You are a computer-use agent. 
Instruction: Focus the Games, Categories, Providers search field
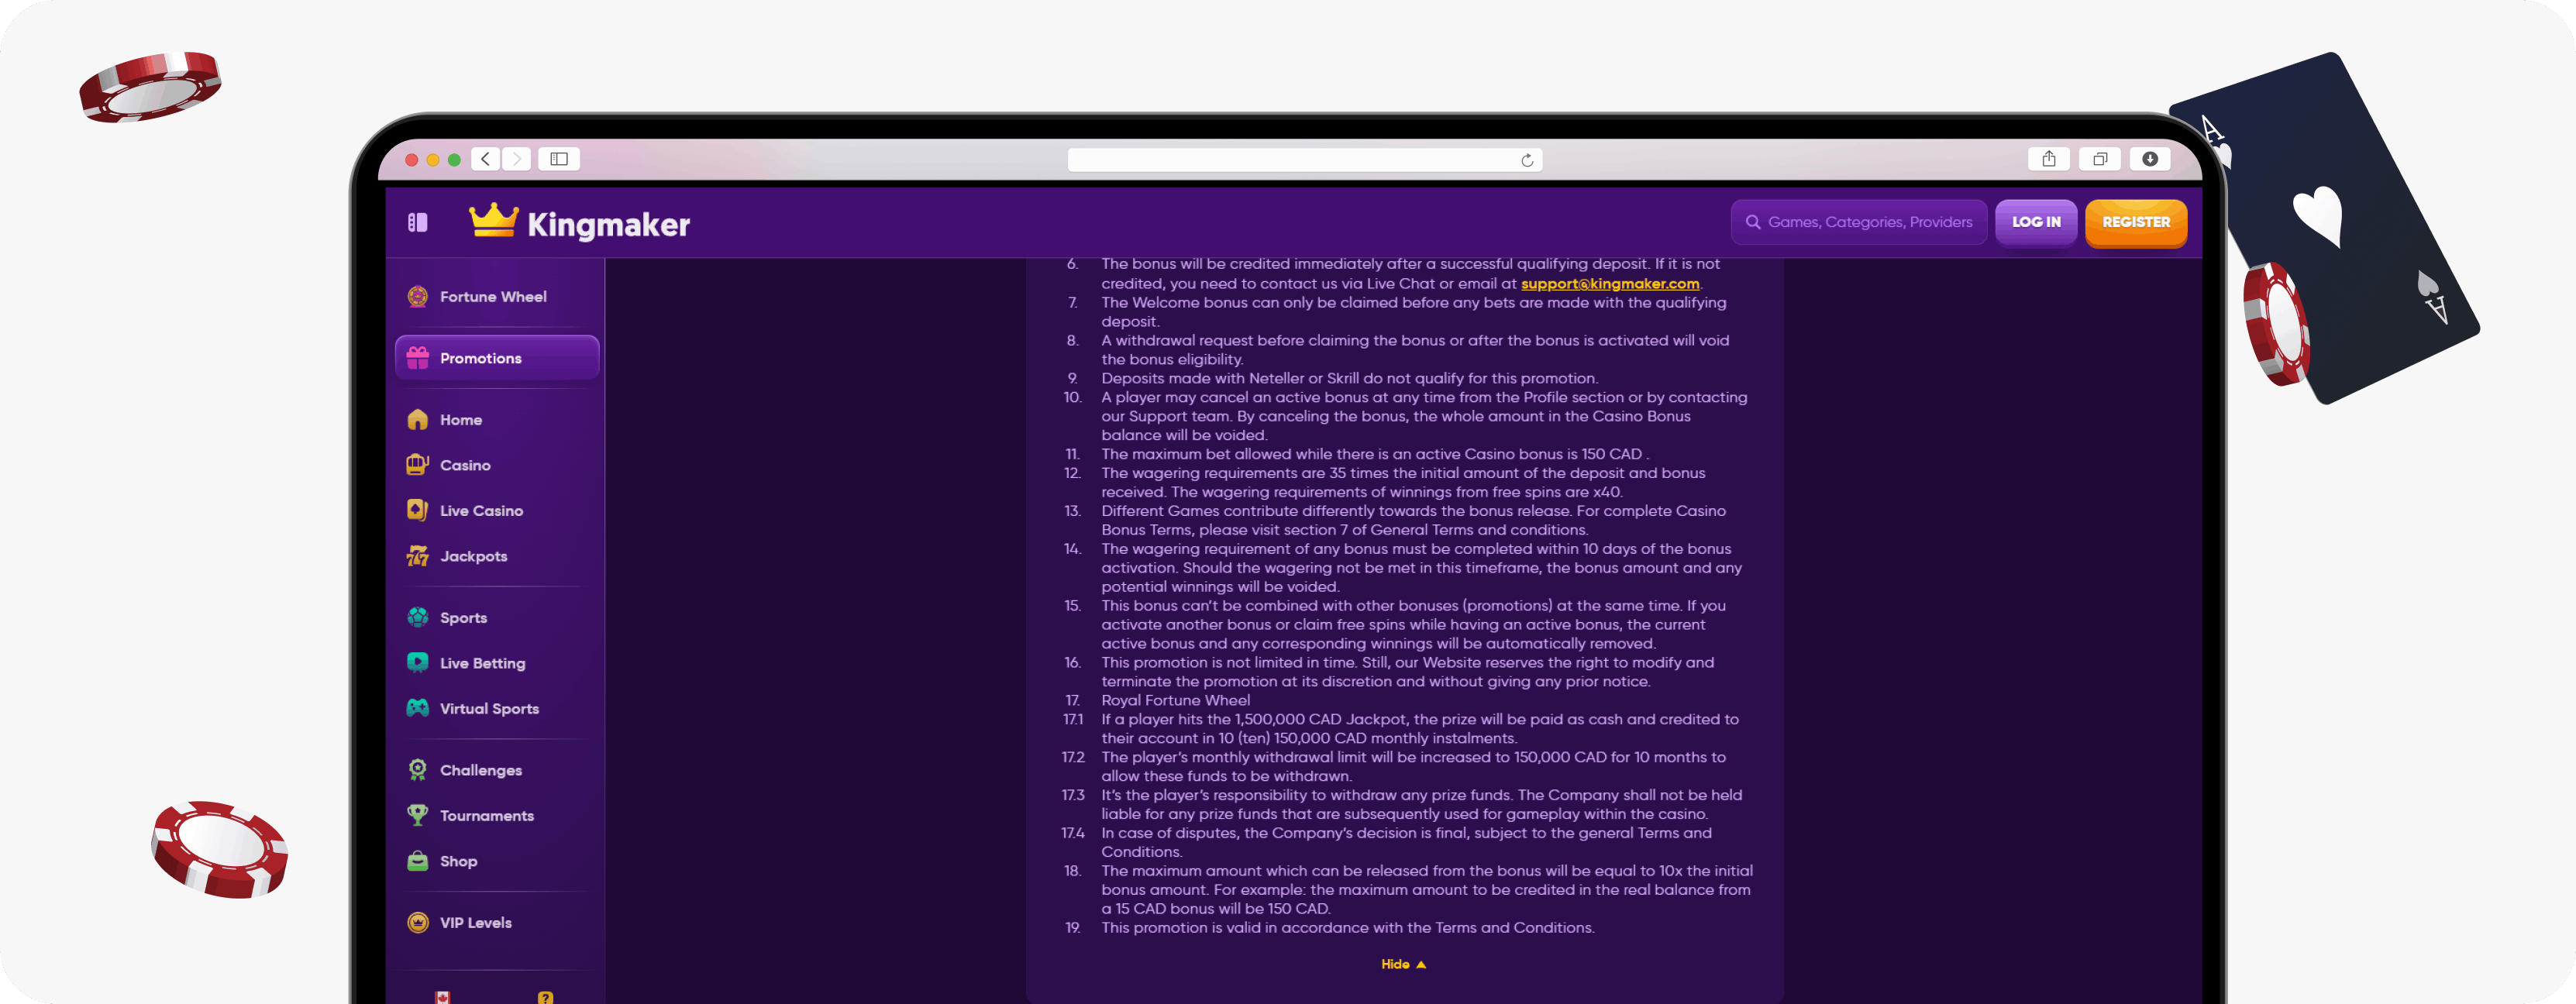(1859, 222)
